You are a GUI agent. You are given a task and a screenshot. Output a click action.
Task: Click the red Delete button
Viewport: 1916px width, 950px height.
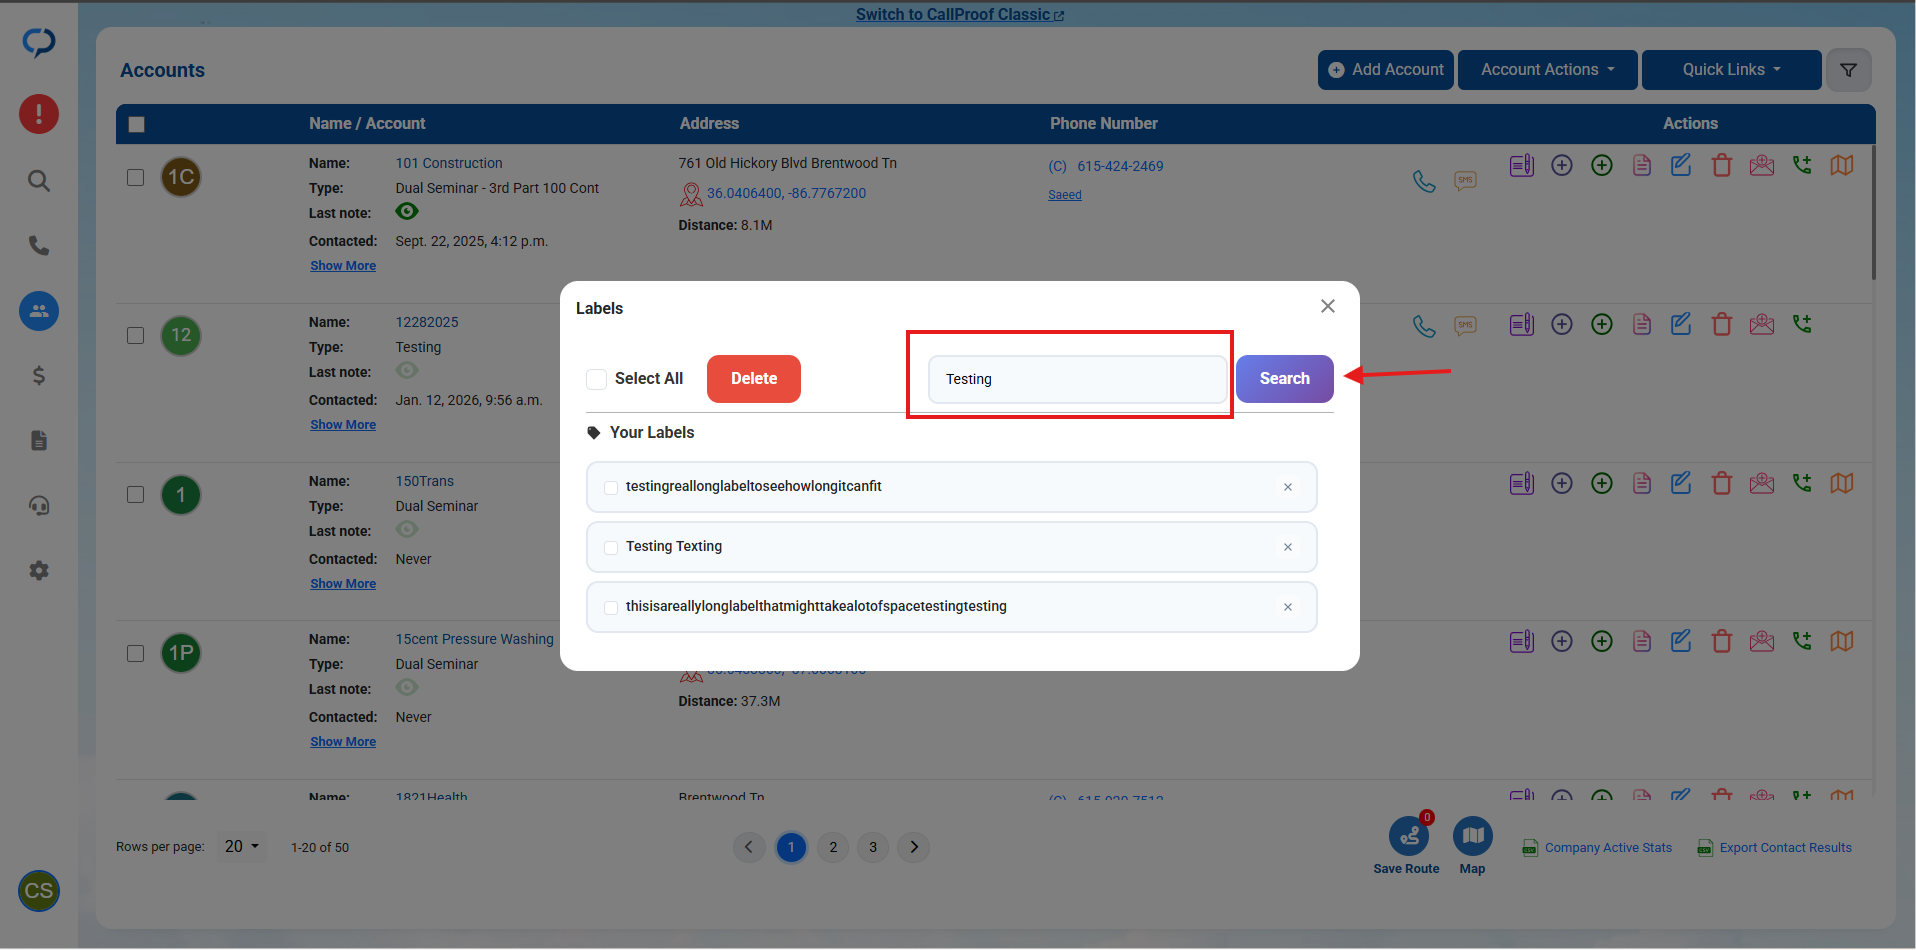pyautogui.click(x=754, y=379)
